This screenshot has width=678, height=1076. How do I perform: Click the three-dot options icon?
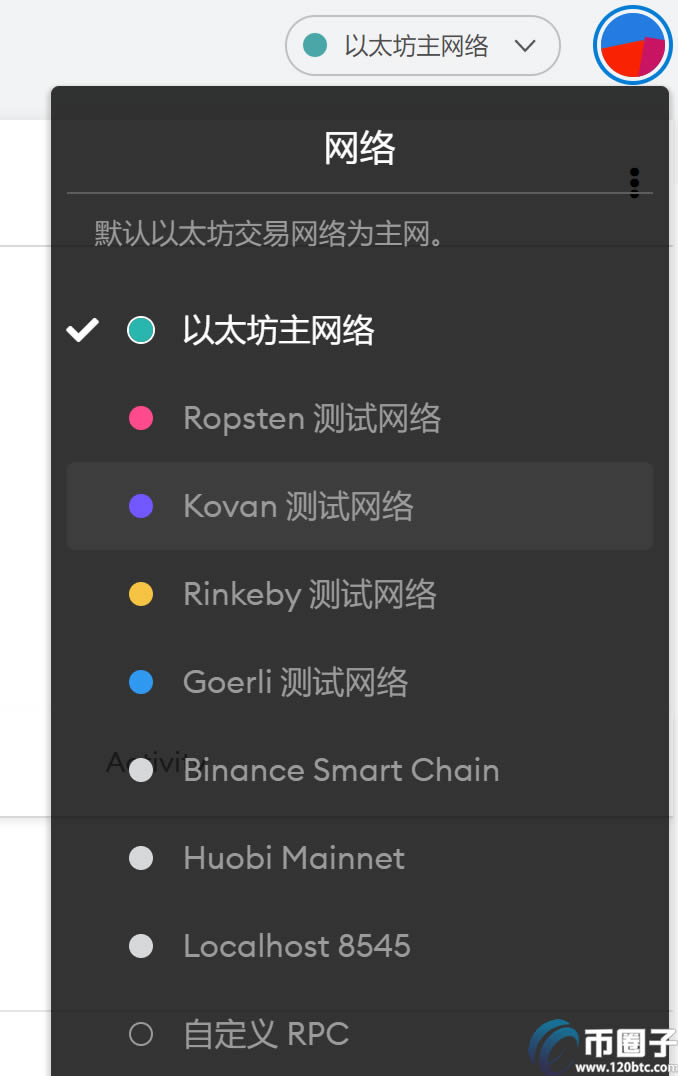[634, 183]
